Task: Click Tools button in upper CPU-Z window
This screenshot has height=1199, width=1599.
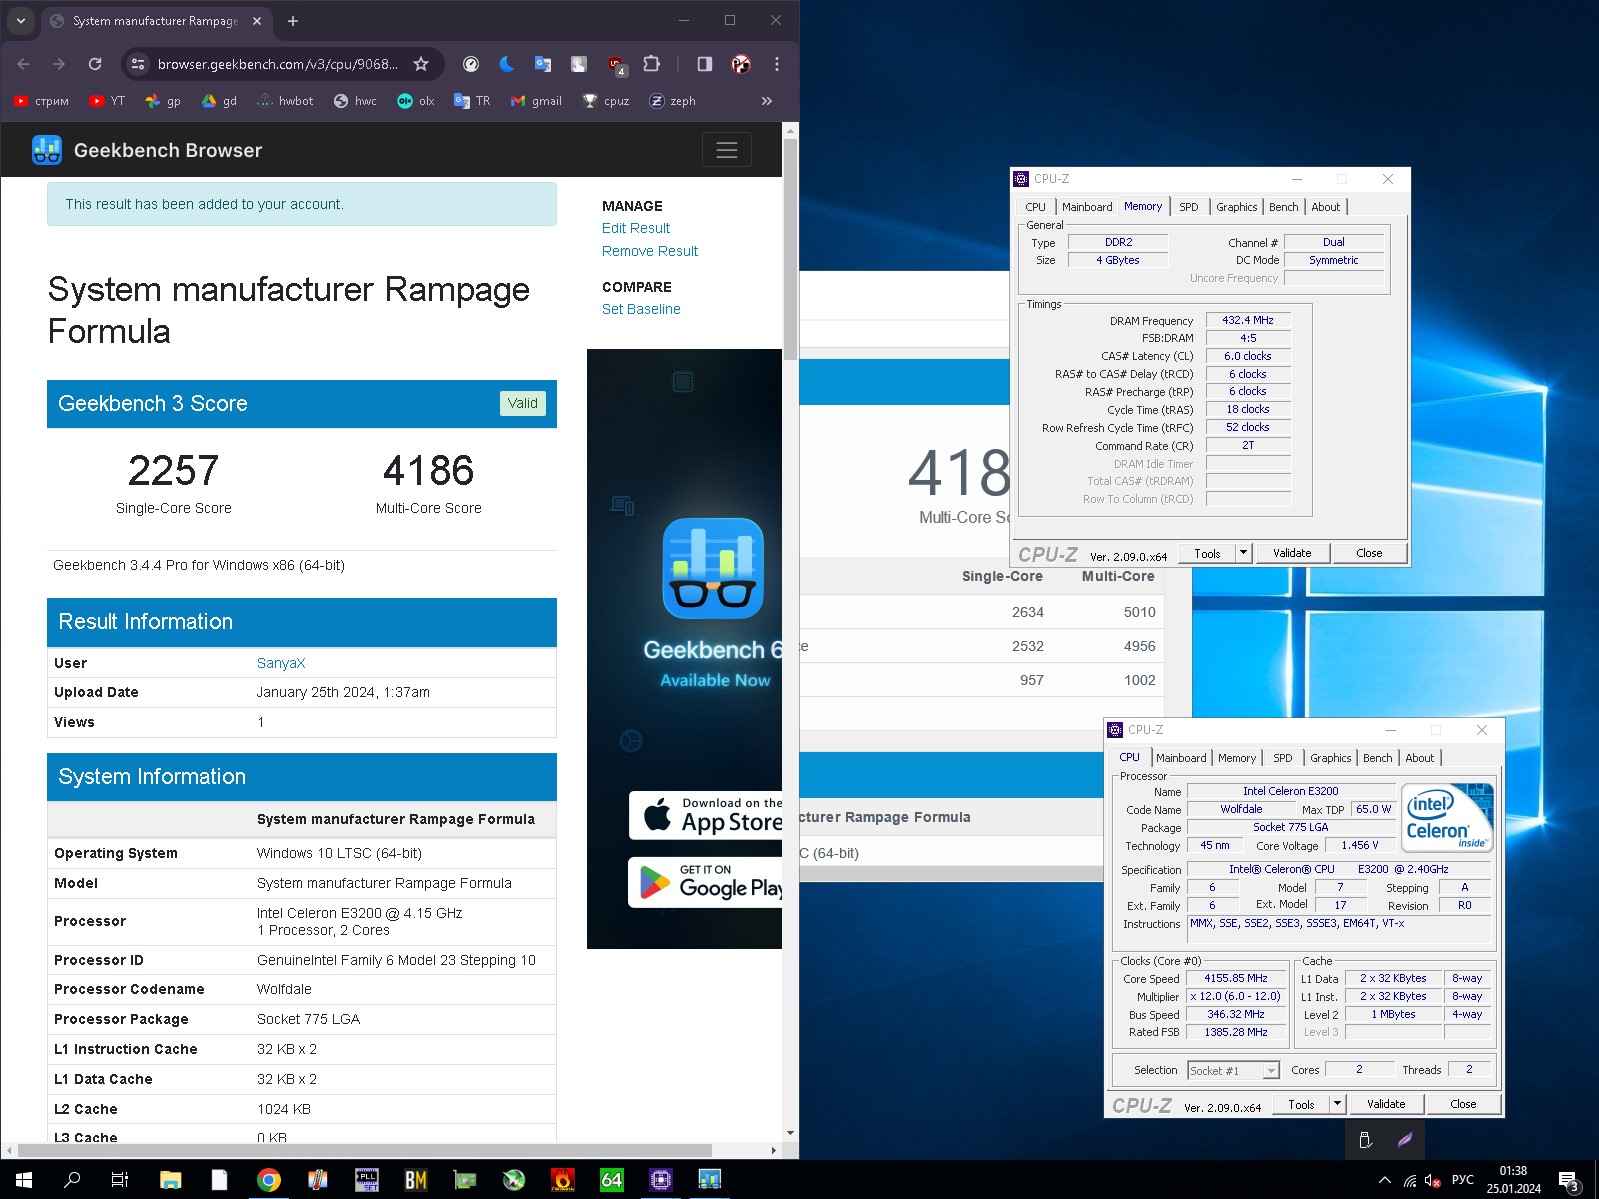Action: point(1207,553)
